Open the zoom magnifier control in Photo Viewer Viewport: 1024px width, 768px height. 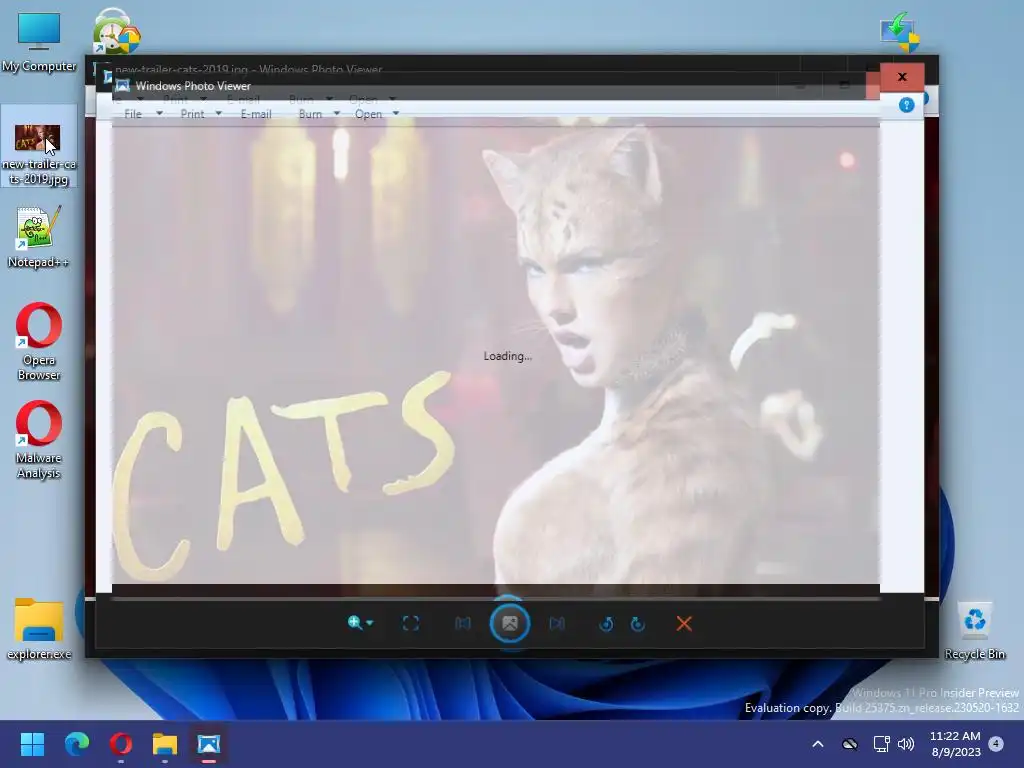click(x=355, y=622)
